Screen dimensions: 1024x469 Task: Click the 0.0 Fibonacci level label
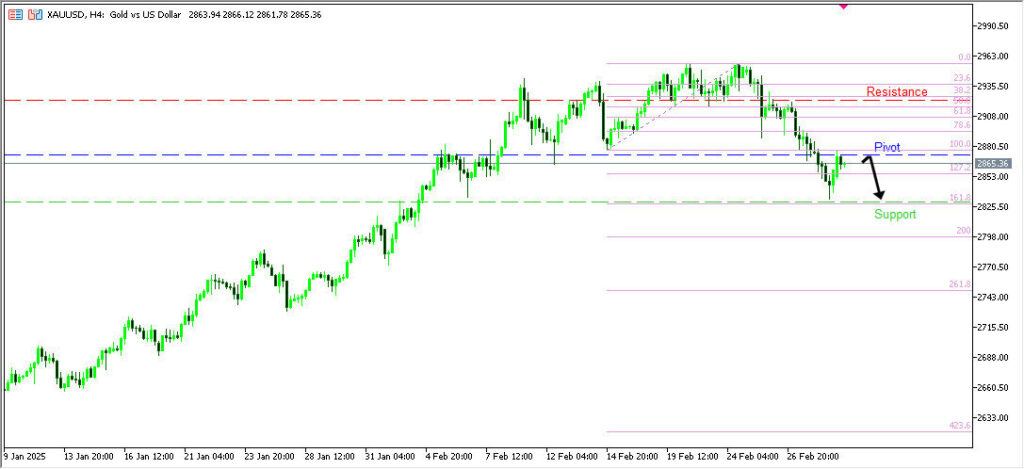pos(964,58)
